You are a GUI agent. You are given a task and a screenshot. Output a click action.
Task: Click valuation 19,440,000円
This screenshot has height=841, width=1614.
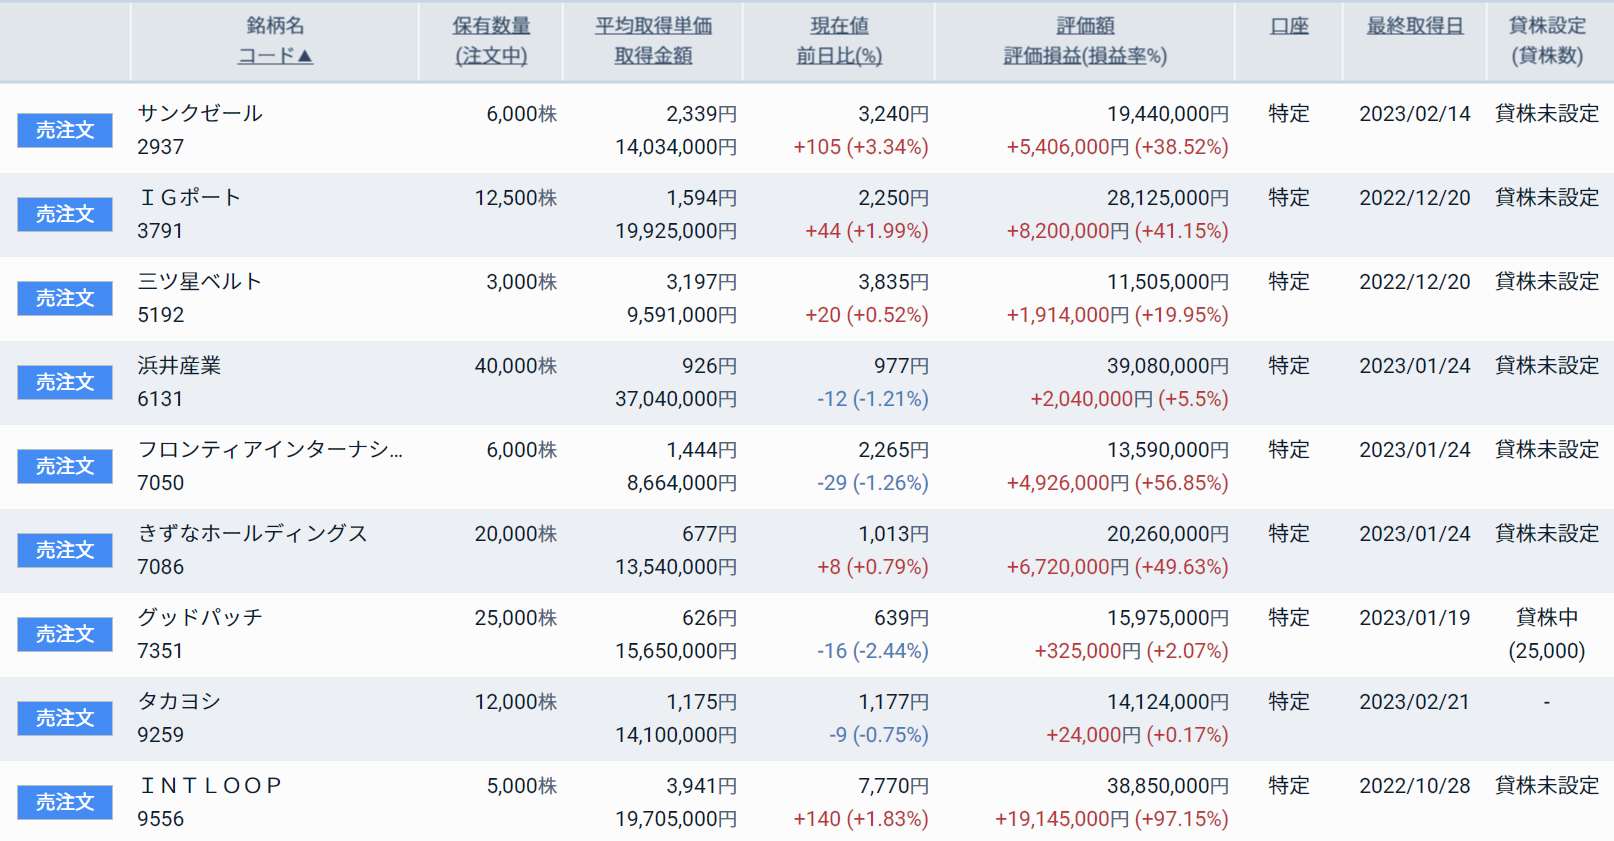pos(1168,114)
